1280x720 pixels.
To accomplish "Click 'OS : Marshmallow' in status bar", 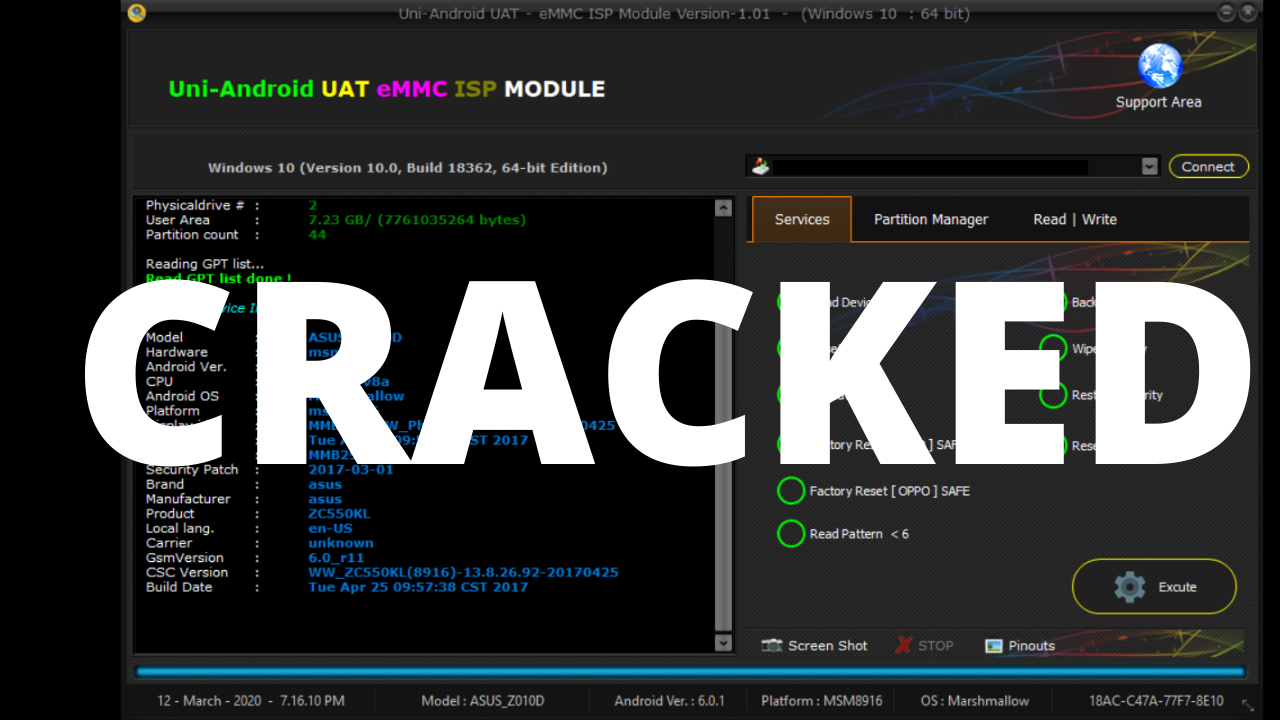I will tap(975, 701).
